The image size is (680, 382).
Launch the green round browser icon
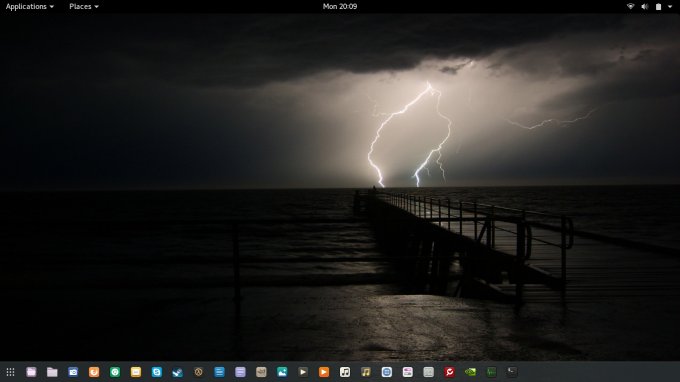click(x=115, y=372)
